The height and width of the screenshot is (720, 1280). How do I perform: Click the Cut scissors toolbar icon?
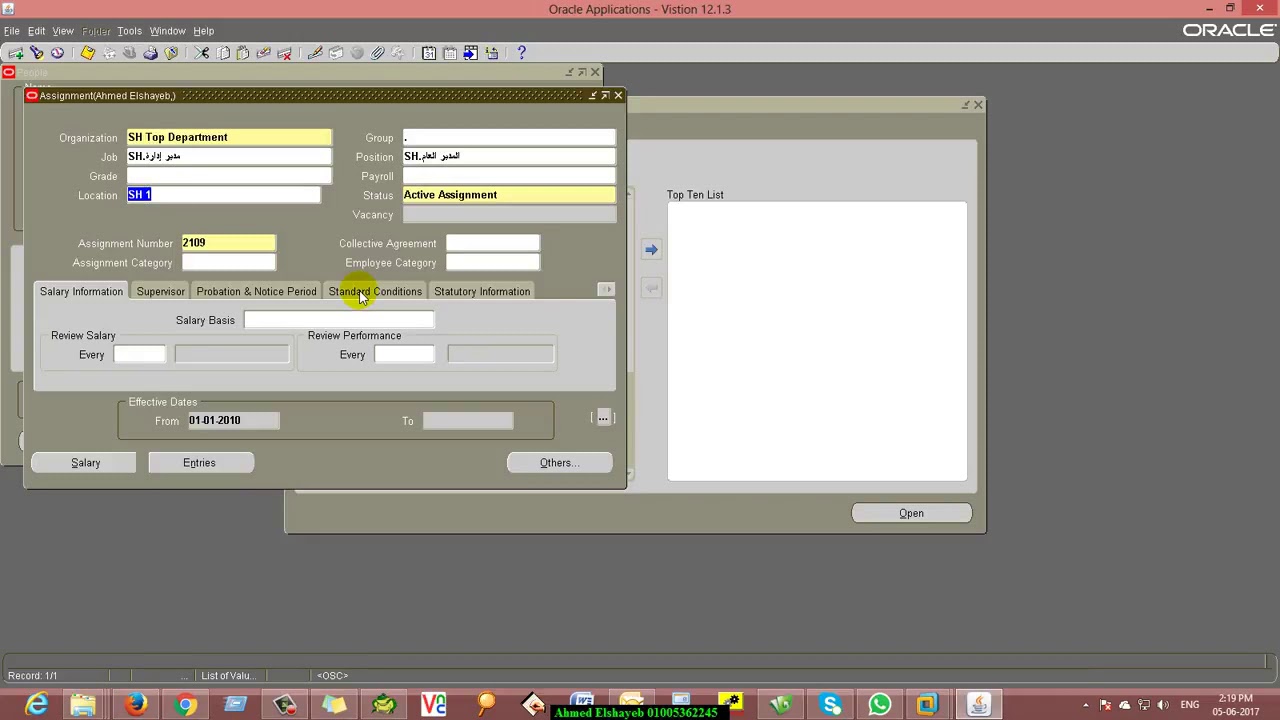(x=201, y=53)
